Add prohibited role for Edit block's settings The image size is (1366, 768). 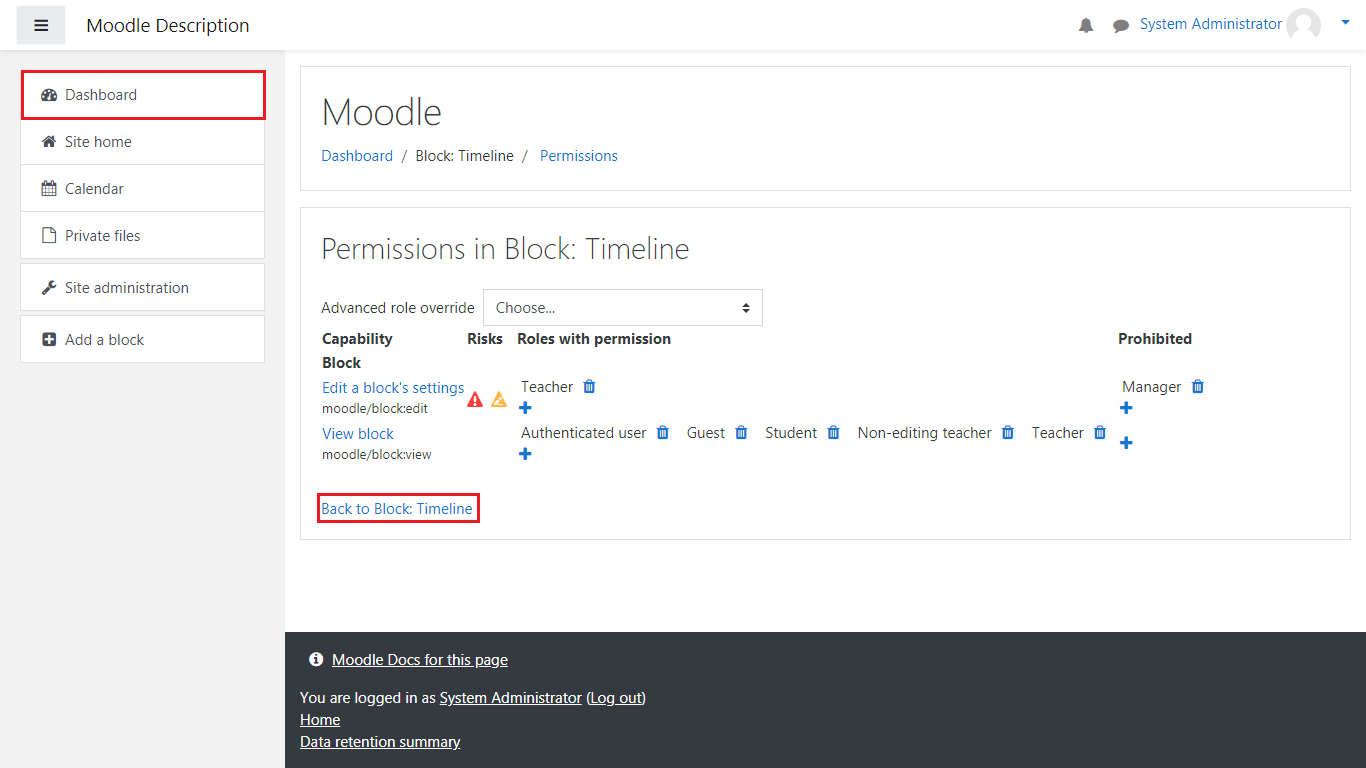coord(1126,408)
